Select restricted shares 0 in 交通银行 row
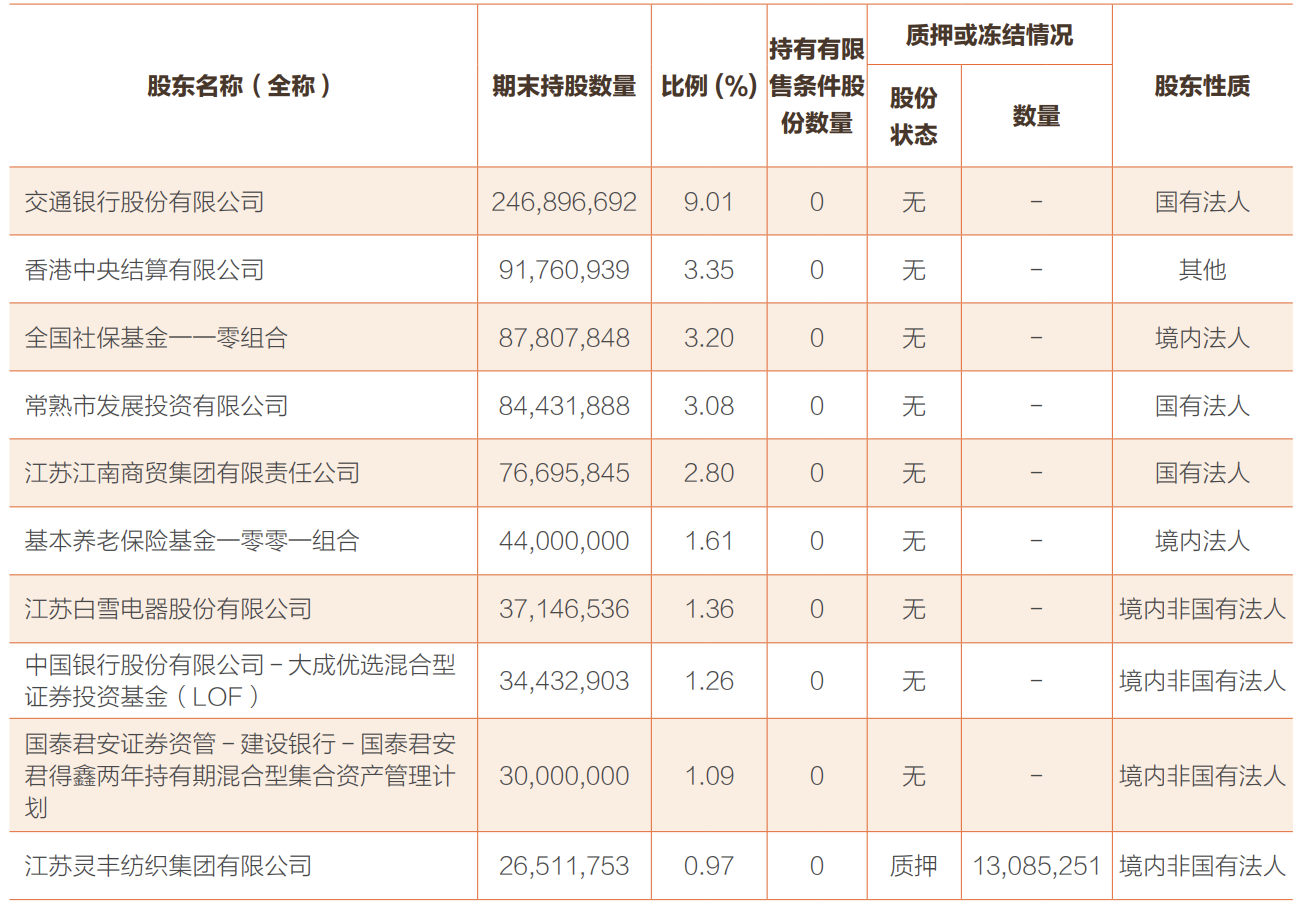This screenshot has height=910, width=1310. 817,202
